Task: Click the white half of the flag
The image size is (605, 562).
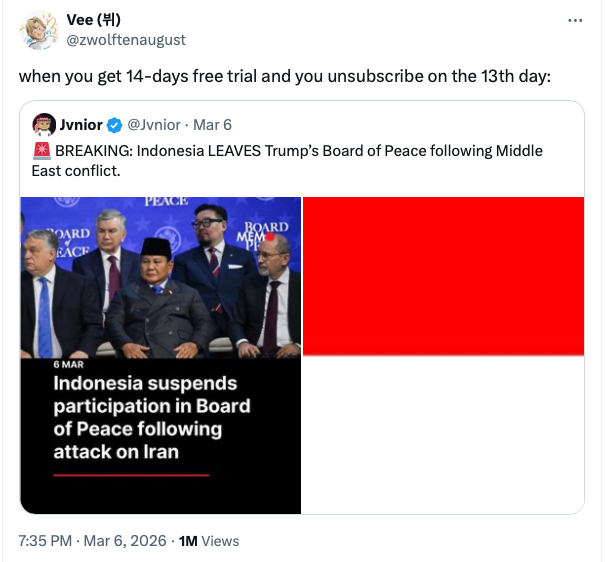Action: 443,434
